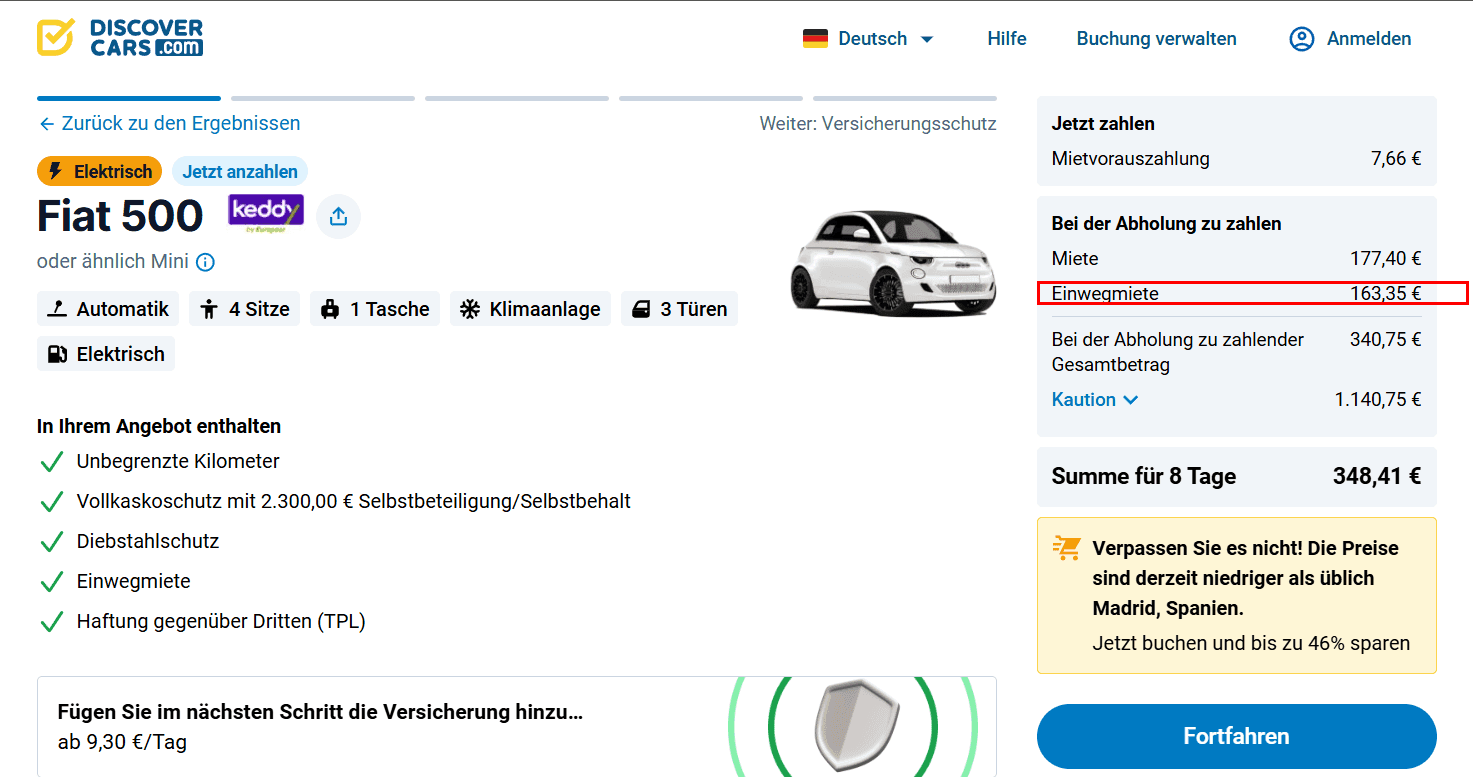1473x777 pixels.
Task: Click 'Weiter: Versicherungsschutz' text
Action: tap(878, 124)
